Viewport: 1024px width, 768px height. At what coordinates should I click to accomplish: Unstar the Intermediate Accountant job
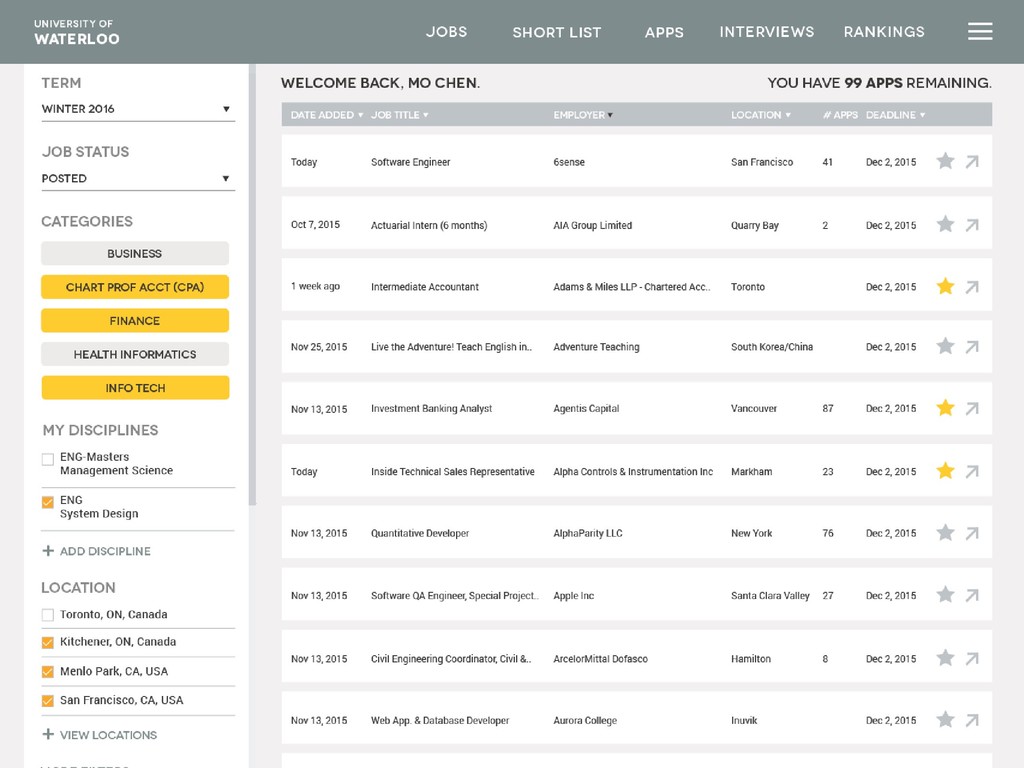[945, 286]
